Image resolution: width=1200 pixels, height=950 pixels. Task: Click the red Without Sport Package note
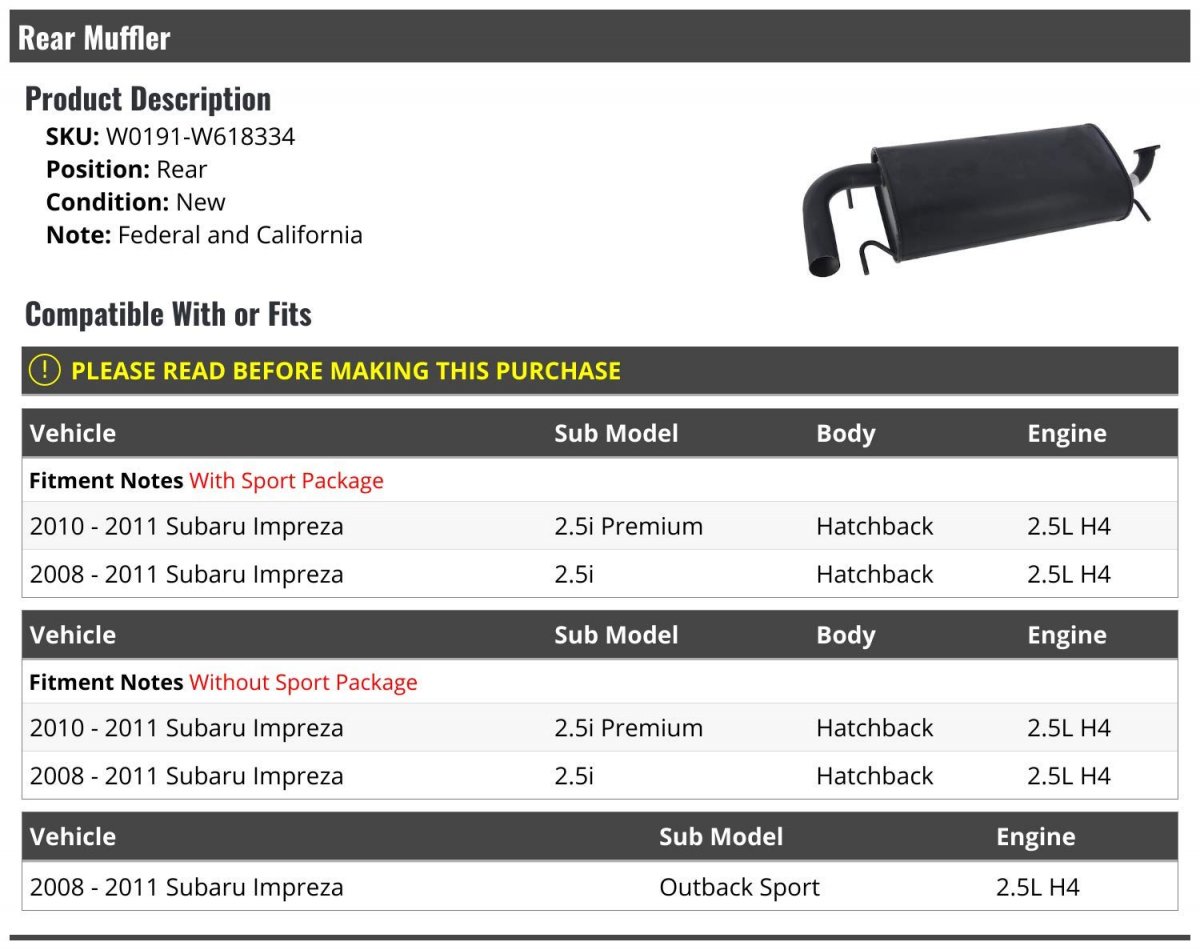coord(303,683)
